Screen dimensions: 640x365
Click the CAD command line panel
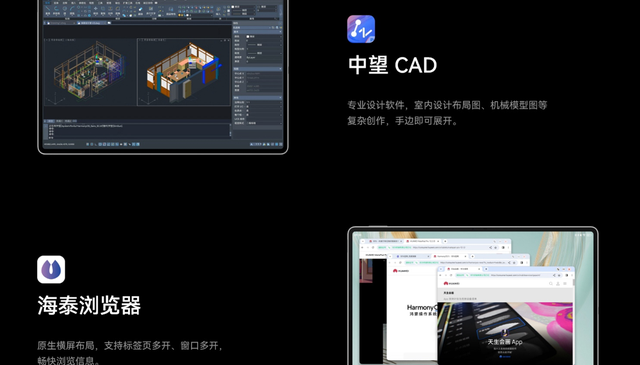point(138,131)
